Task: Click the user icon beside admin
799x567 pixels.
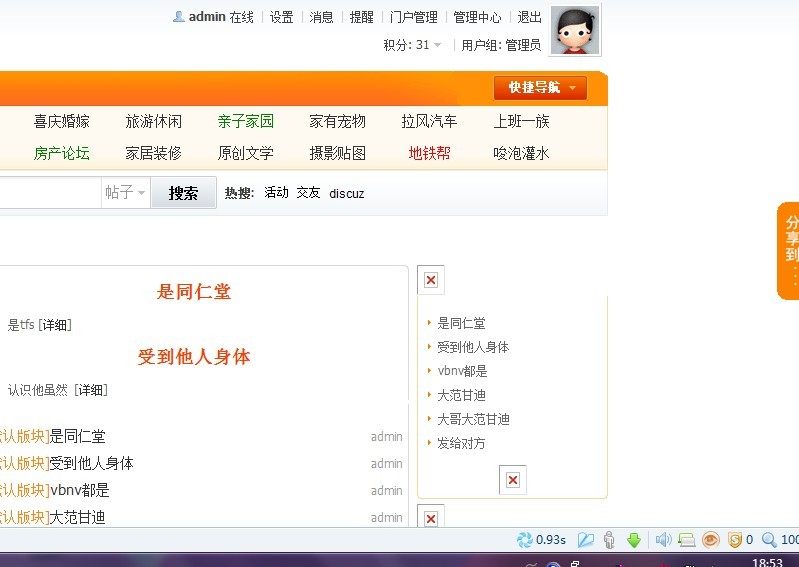Action: click(179, 17)
